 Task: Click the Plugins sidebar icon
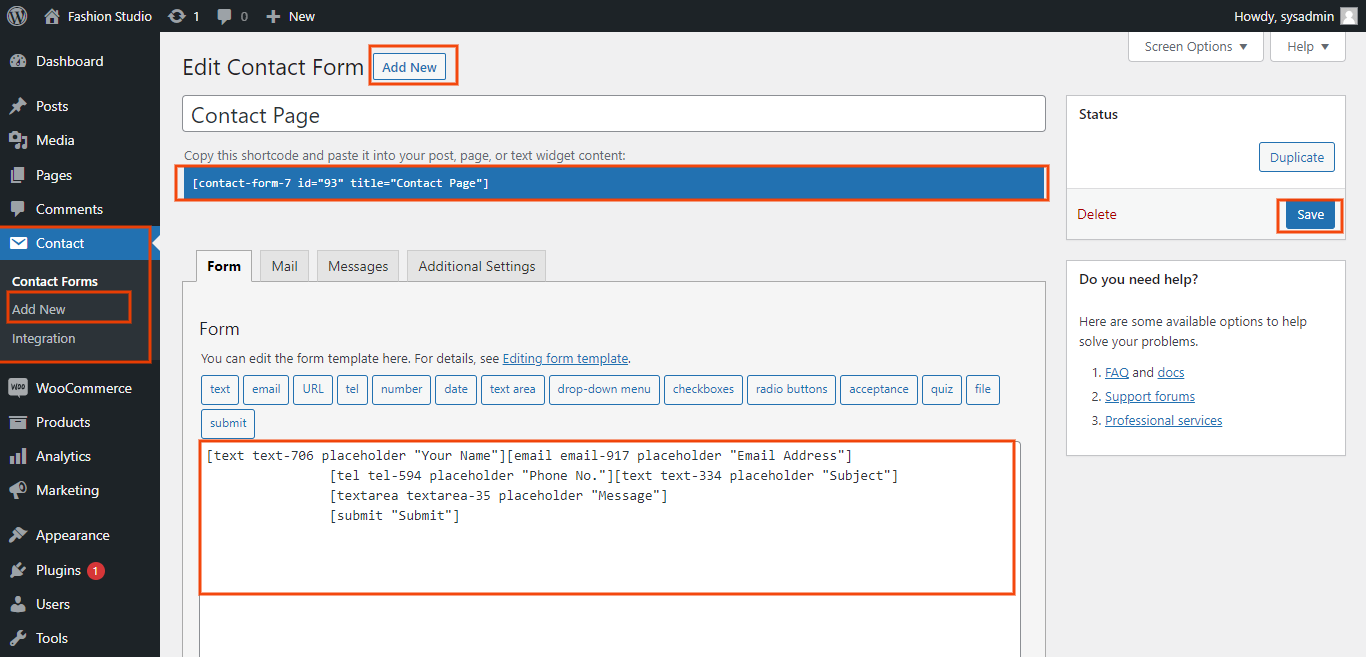[18, 570]
